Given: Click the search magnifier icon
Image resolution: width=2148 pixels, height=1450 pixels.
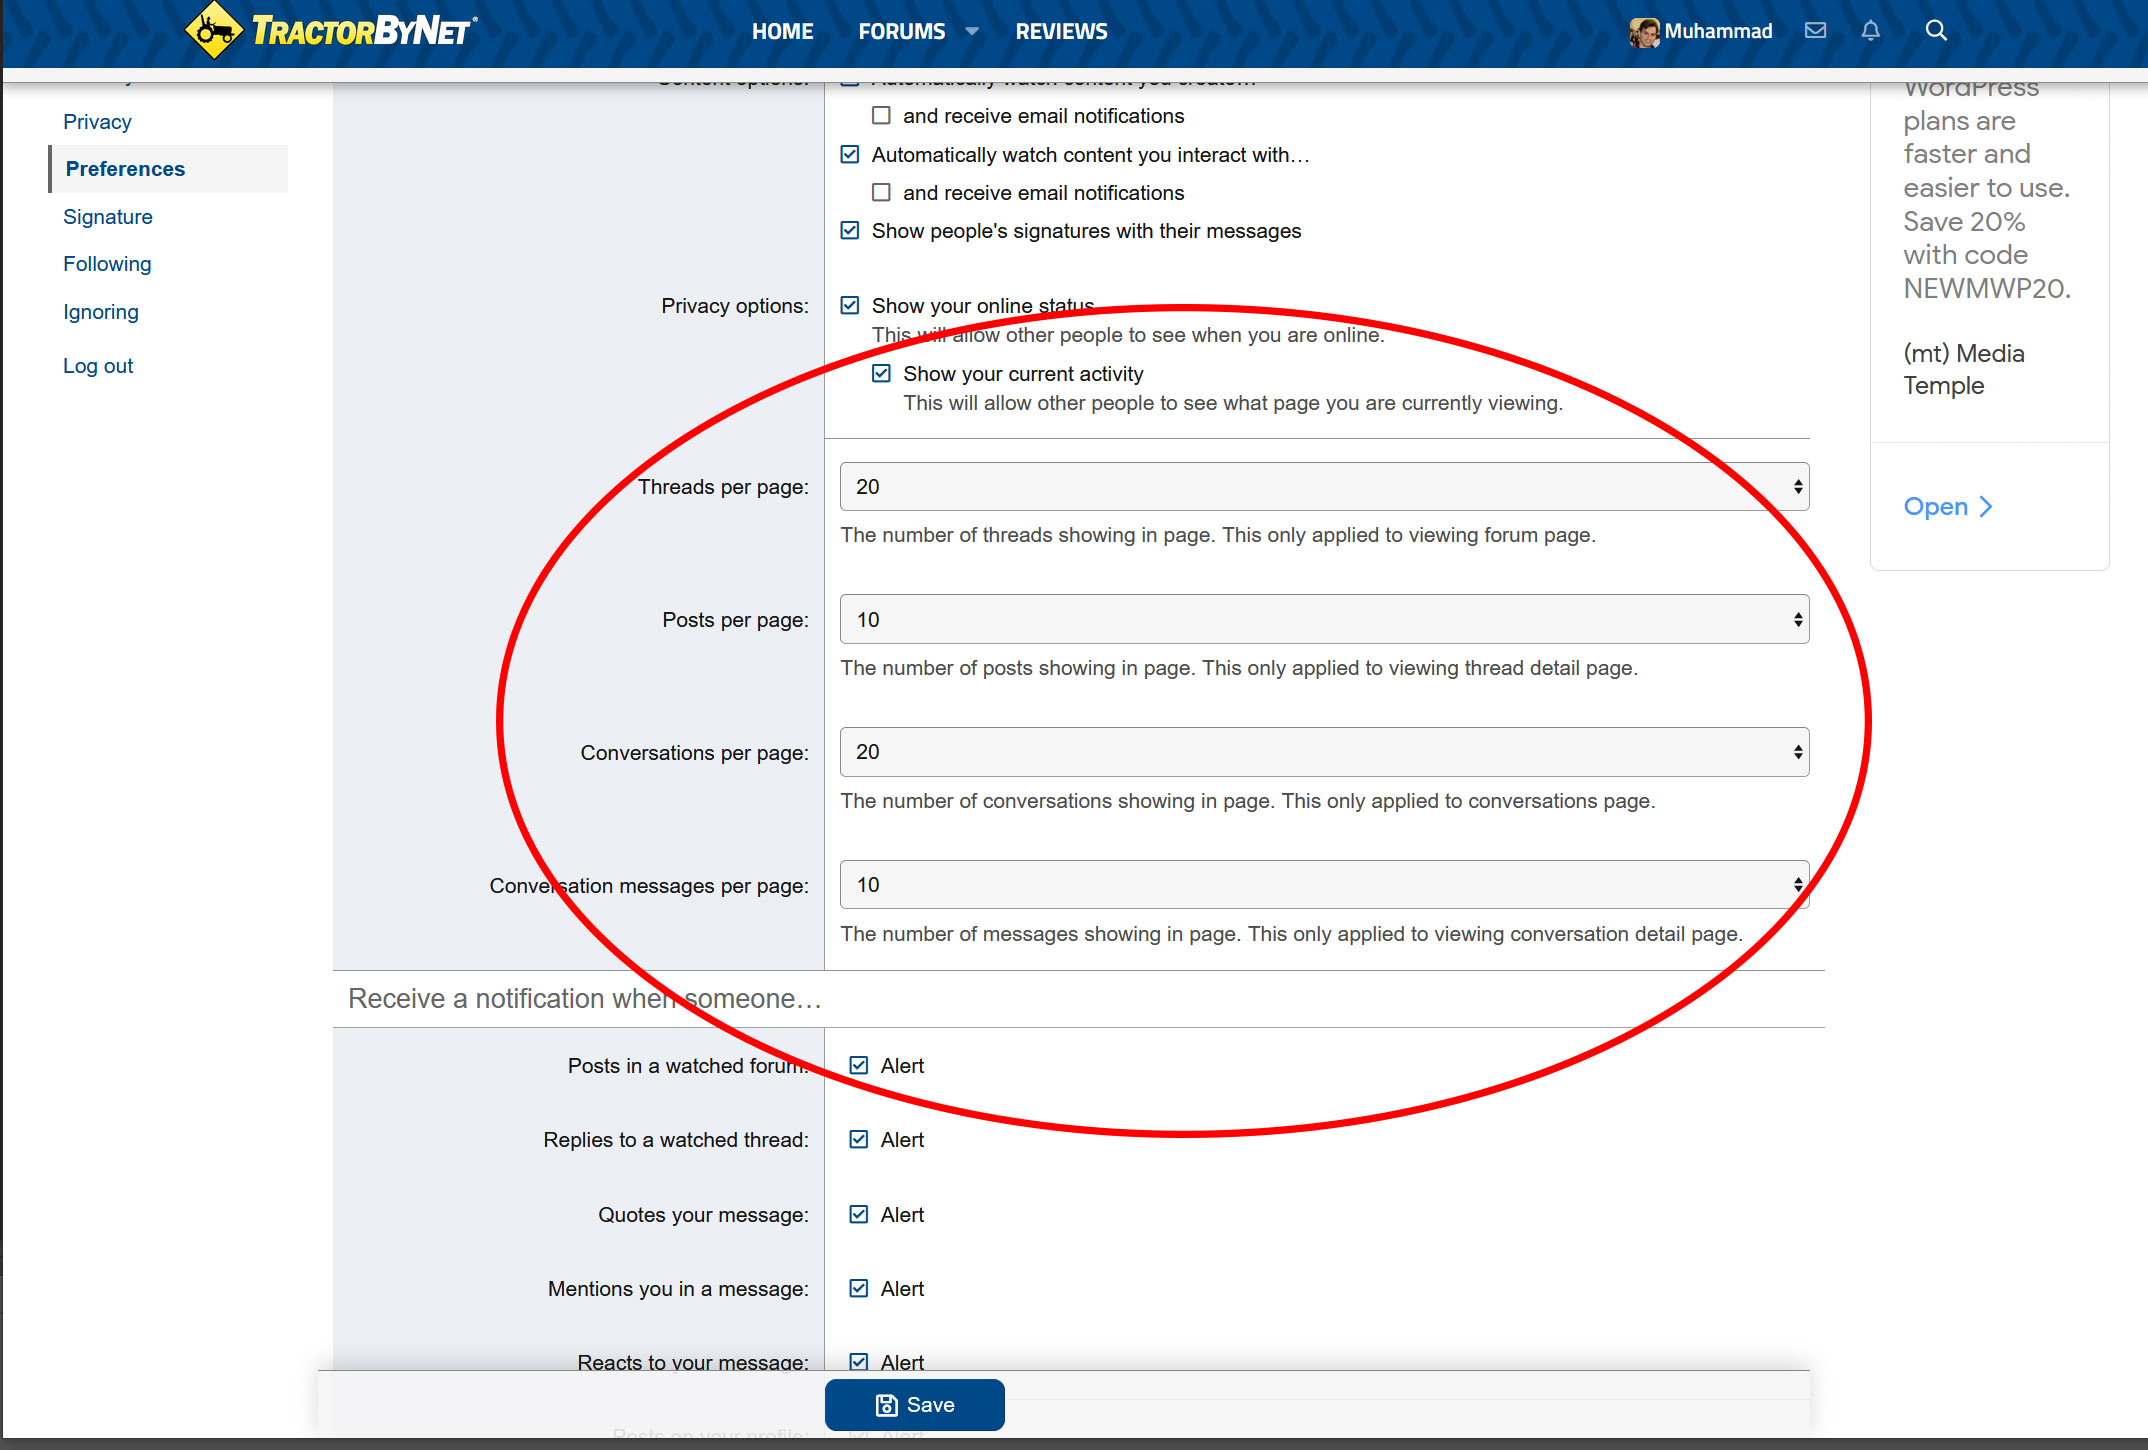Looking at the screenshot, I should coord(1936,30).
